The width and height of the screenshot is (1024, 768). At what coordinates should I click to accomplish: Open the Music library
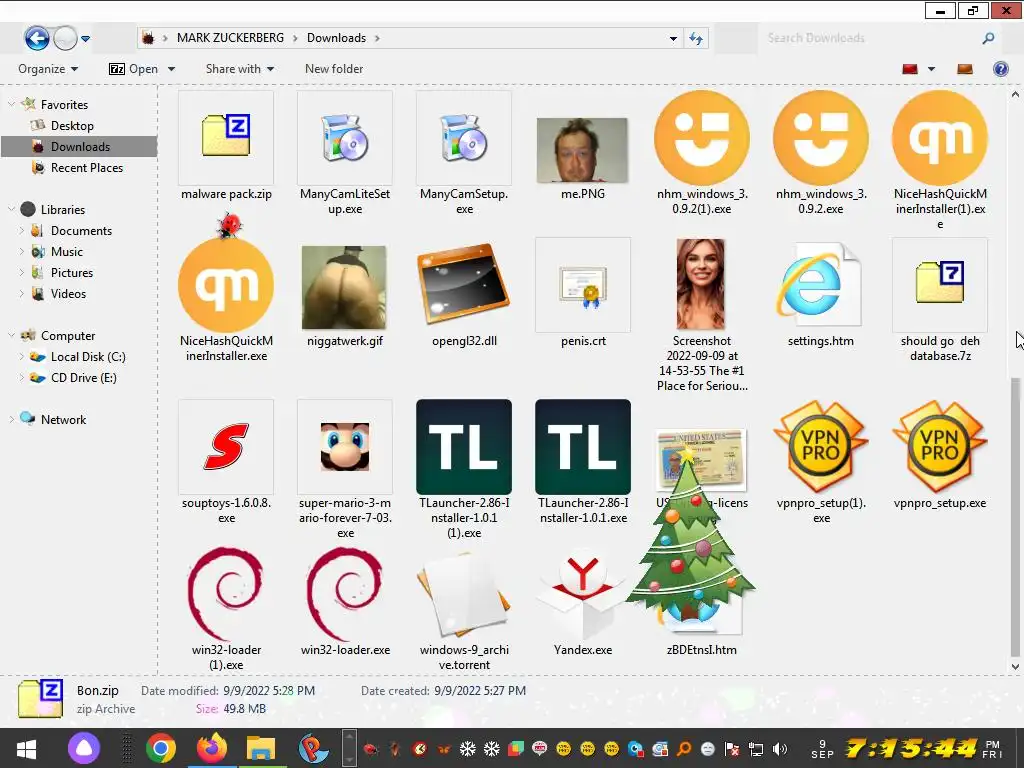click(x=67, y=251)
